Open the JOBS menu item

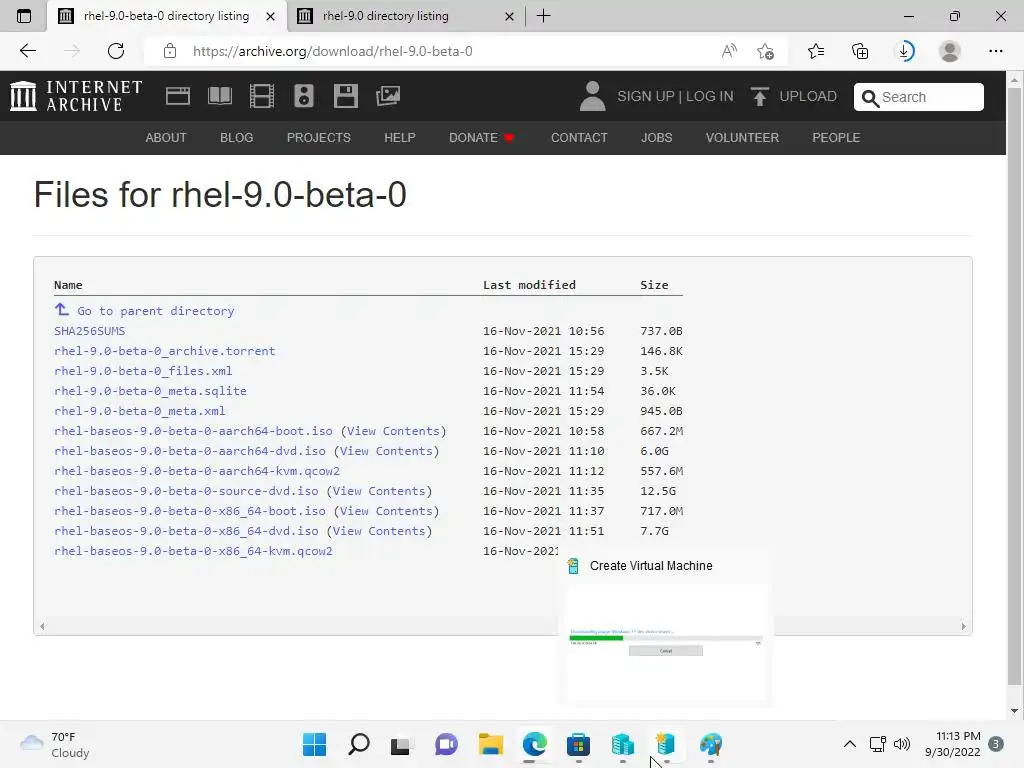click(656, 138)
